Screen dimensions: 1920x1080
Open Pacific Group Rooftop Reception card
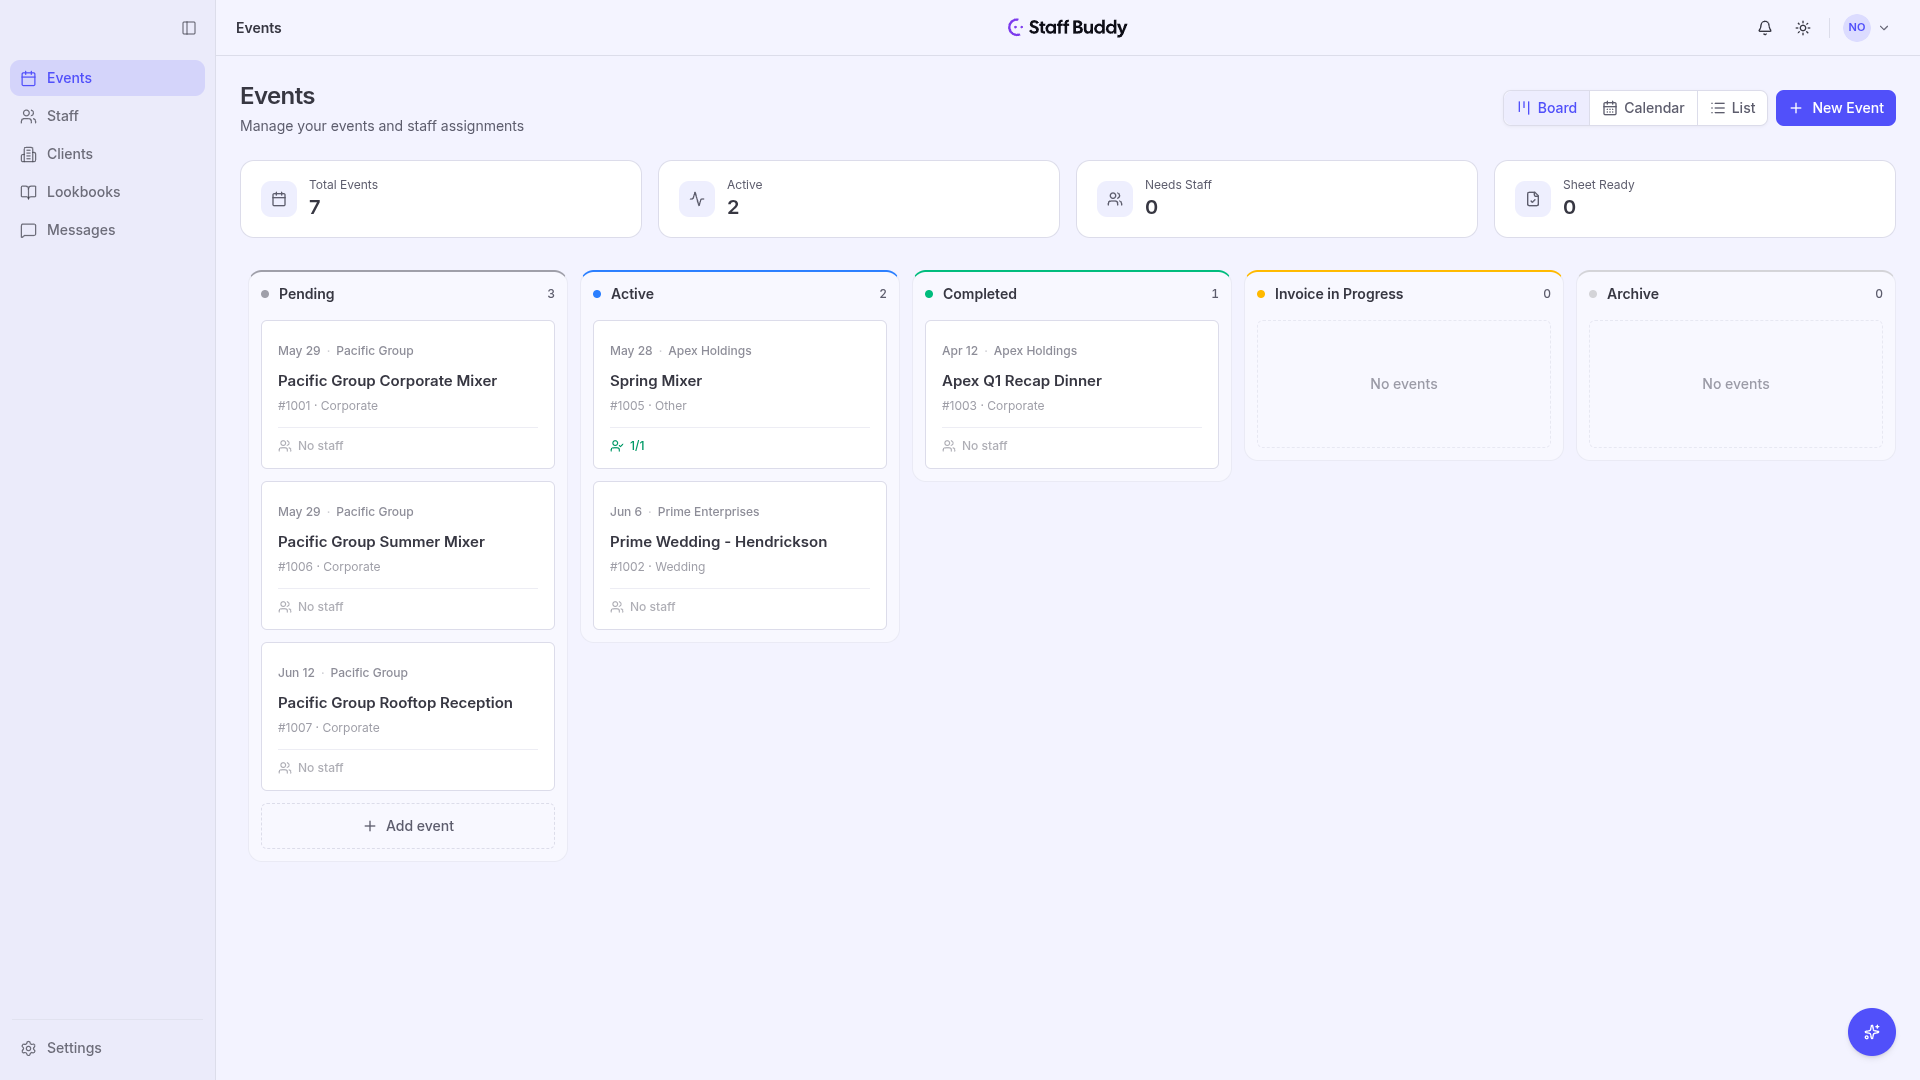[408, 716]
